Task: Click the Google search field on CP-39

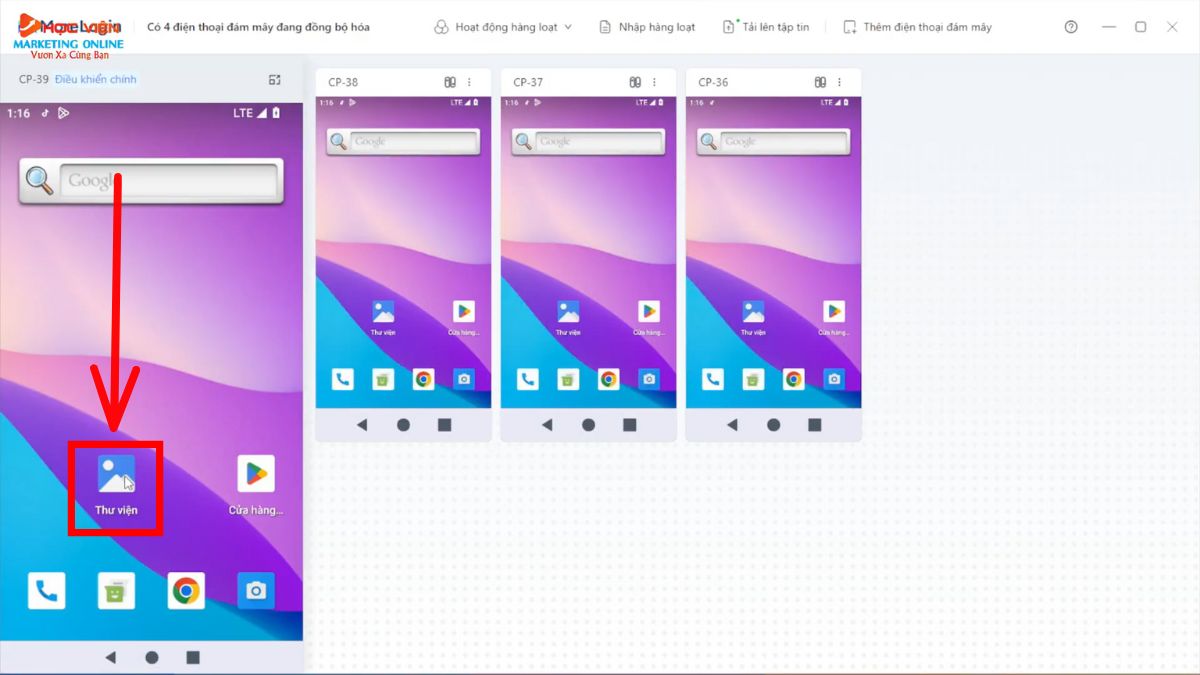Action: [168, 181]
